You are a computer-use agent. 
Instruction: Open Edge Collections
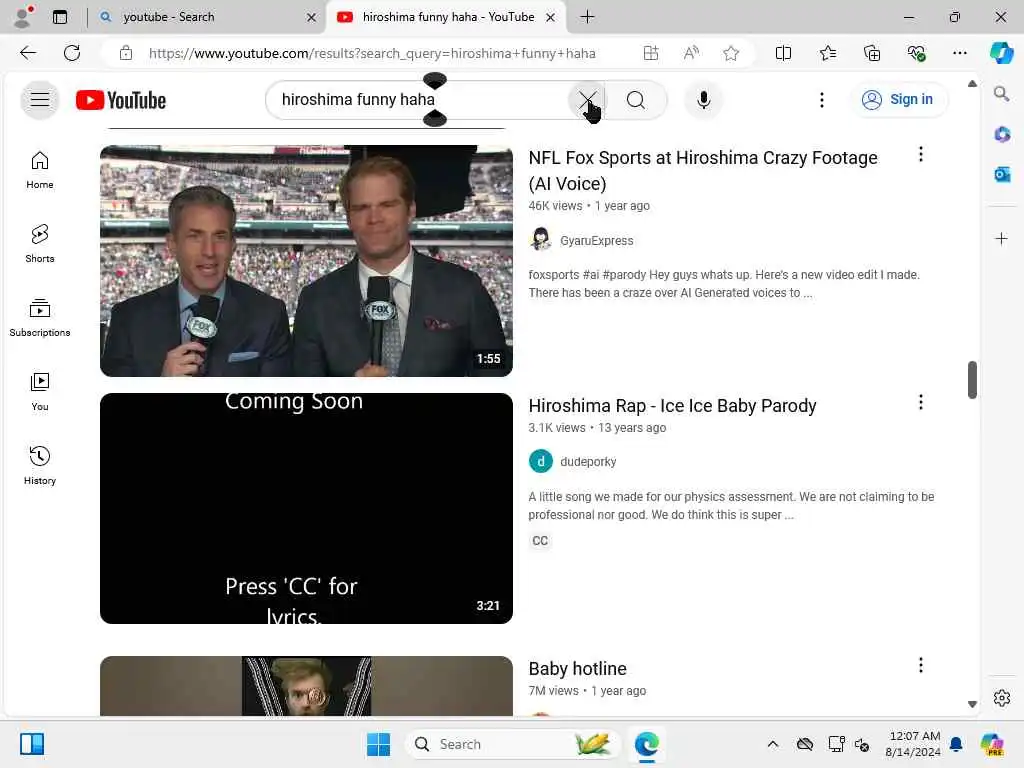(872, 53)
